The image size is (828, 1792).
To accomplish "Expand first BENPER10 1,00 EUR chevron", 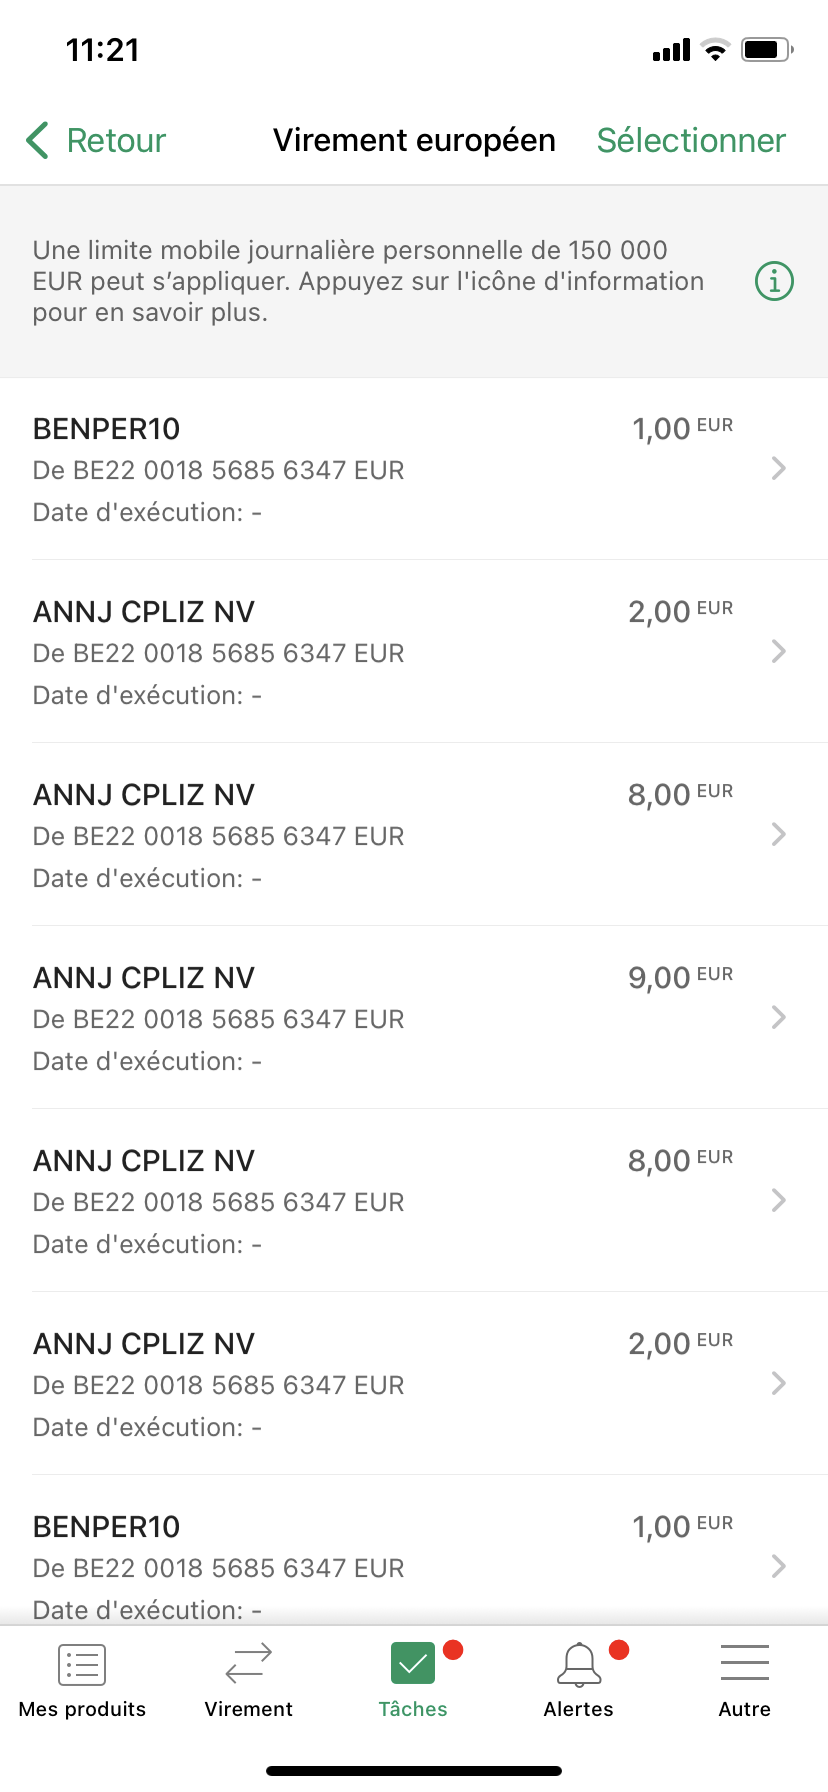I will coord(779,468).
